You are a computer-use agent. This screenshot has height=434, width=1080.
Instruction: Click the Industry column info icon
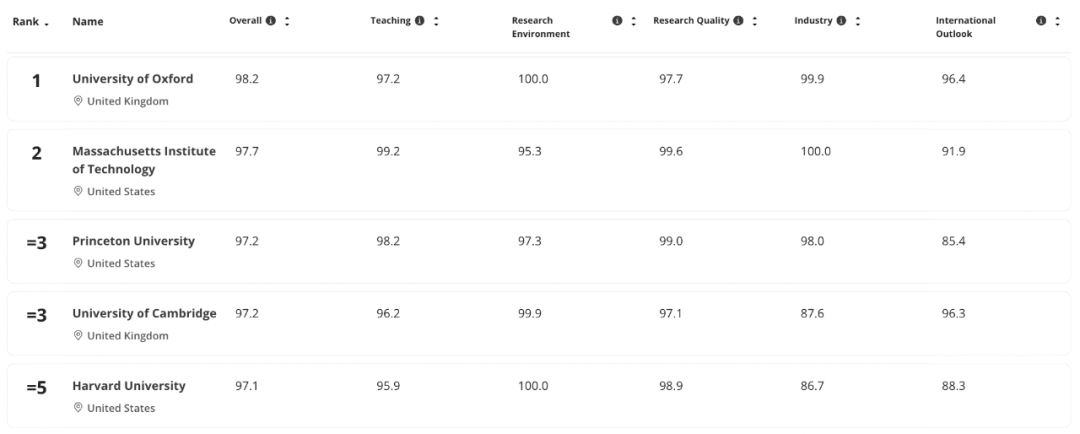pyautogui.click(x=842, y=21)
